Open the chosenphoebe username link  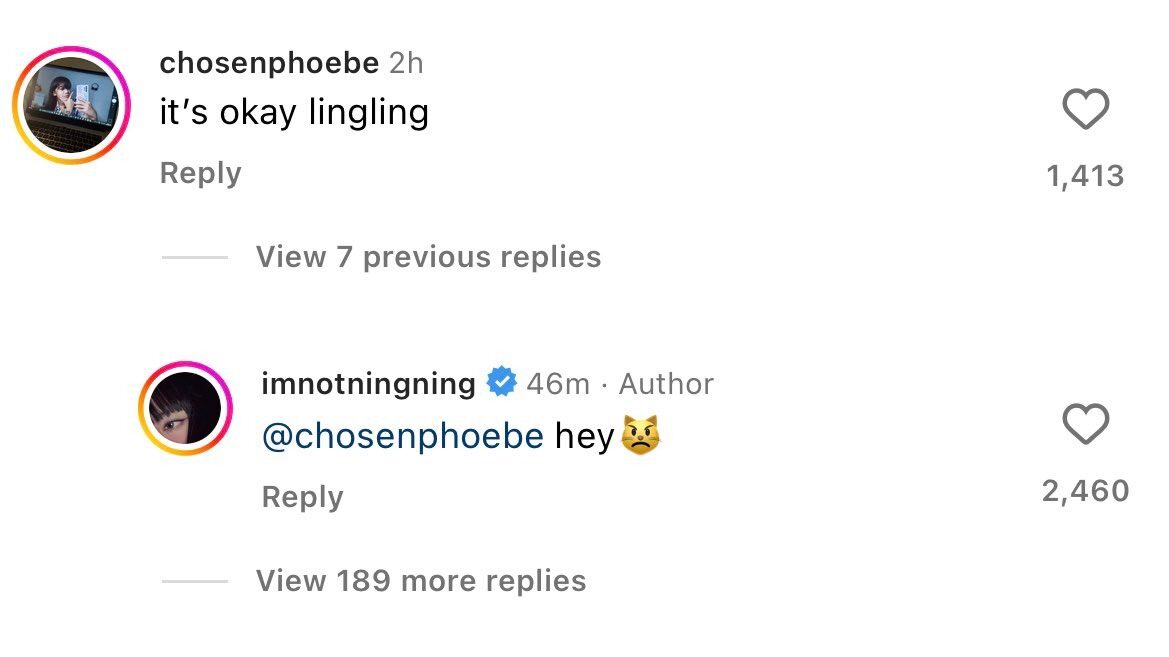pos(269,63)
